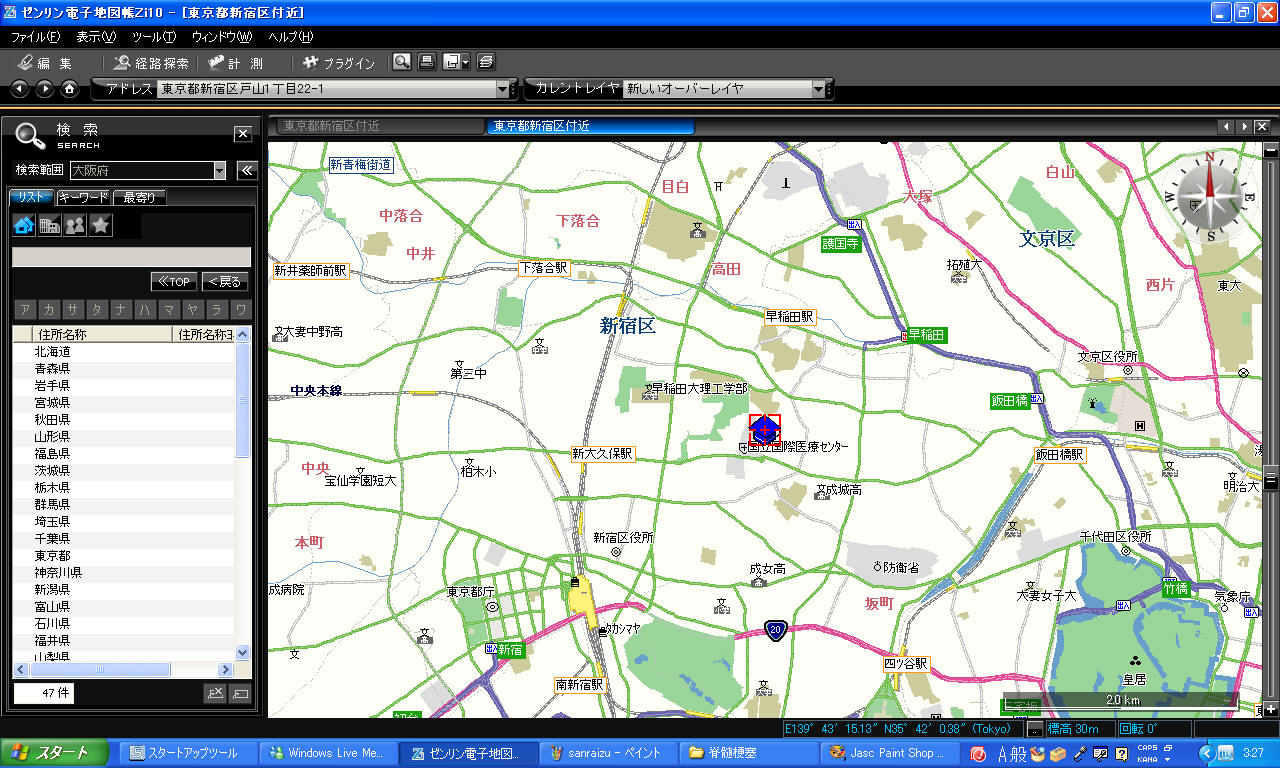
Task: Switch to the 最寄り tab
Action: (140, 197)
